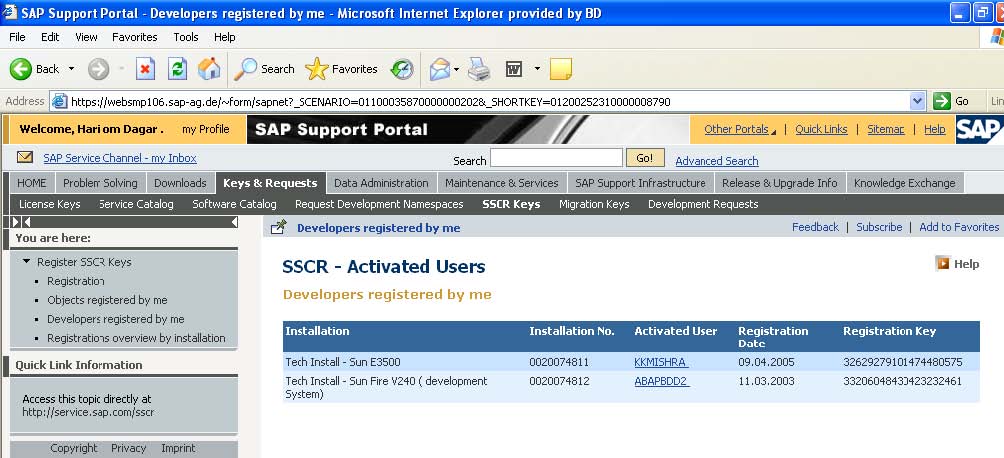Click the Help play icon button

pos(943,263)
